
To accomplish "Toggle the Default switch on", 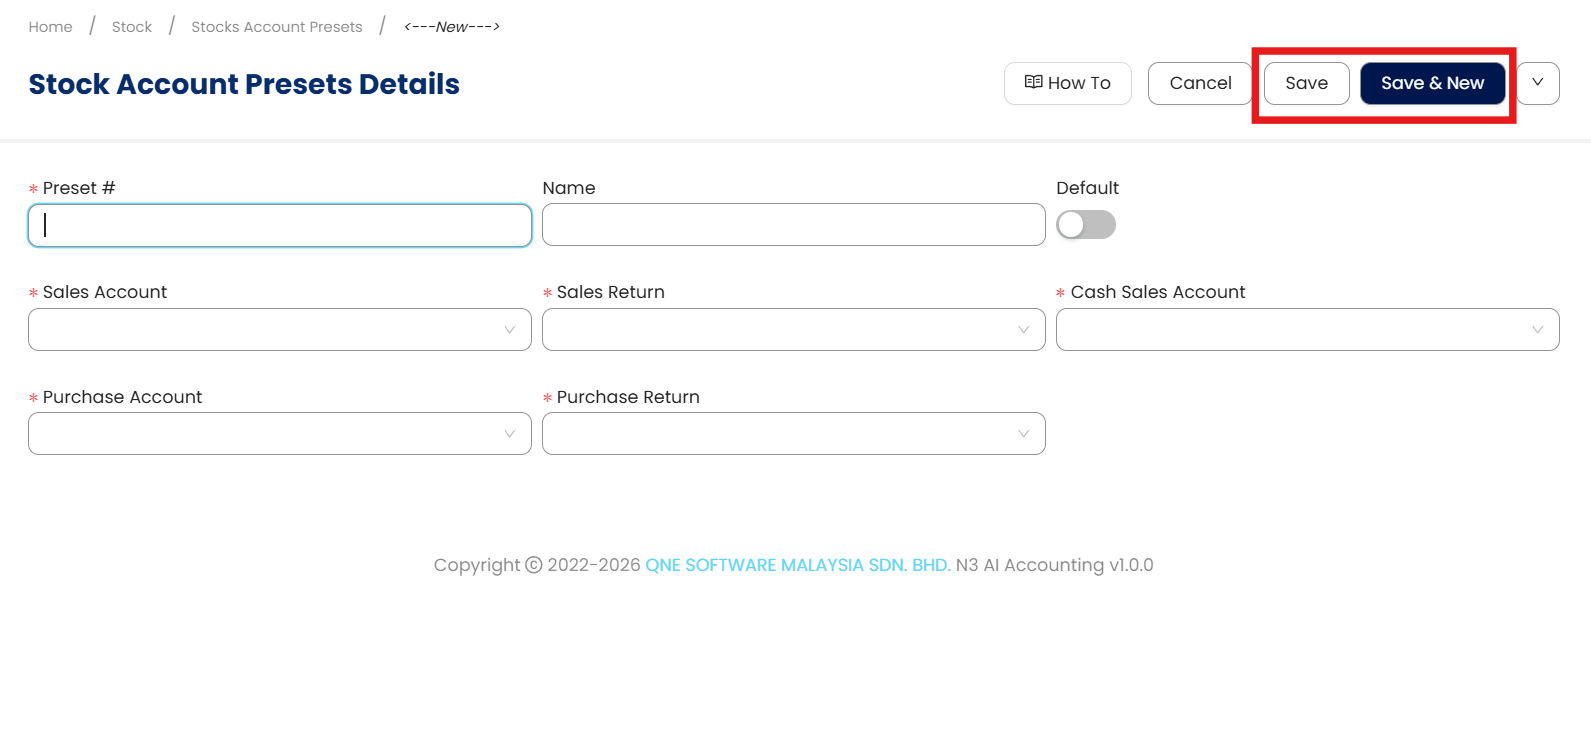I will [1086, 225].
